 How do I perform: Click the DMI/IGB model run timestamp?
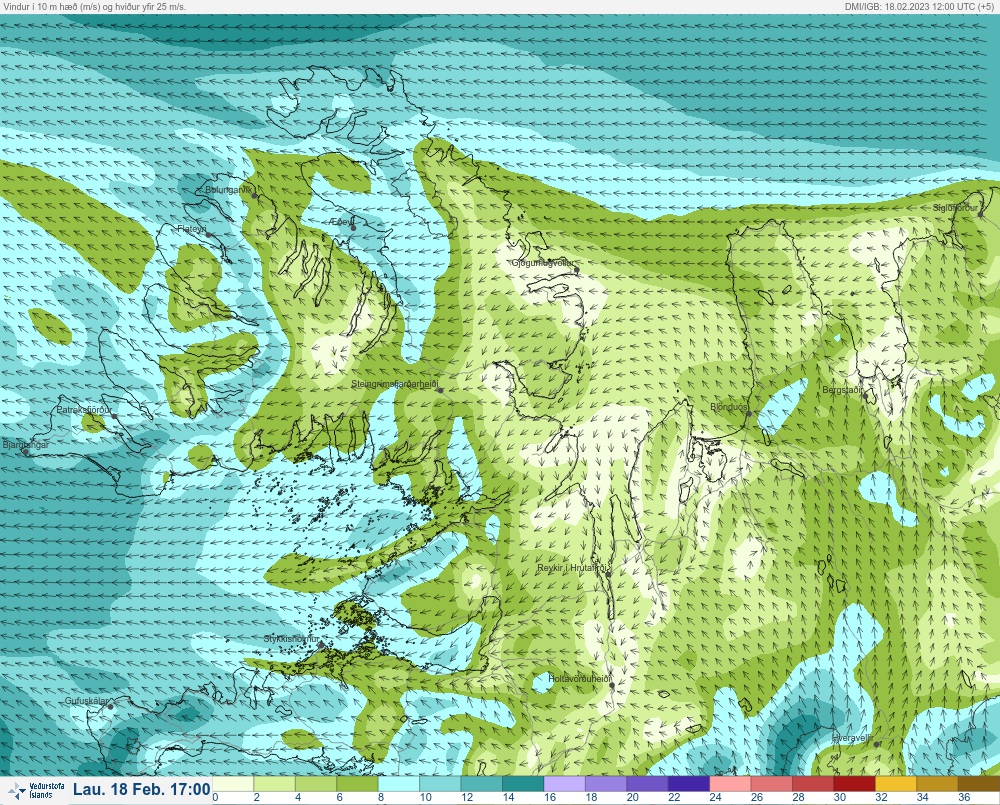(x=918, y=6)
